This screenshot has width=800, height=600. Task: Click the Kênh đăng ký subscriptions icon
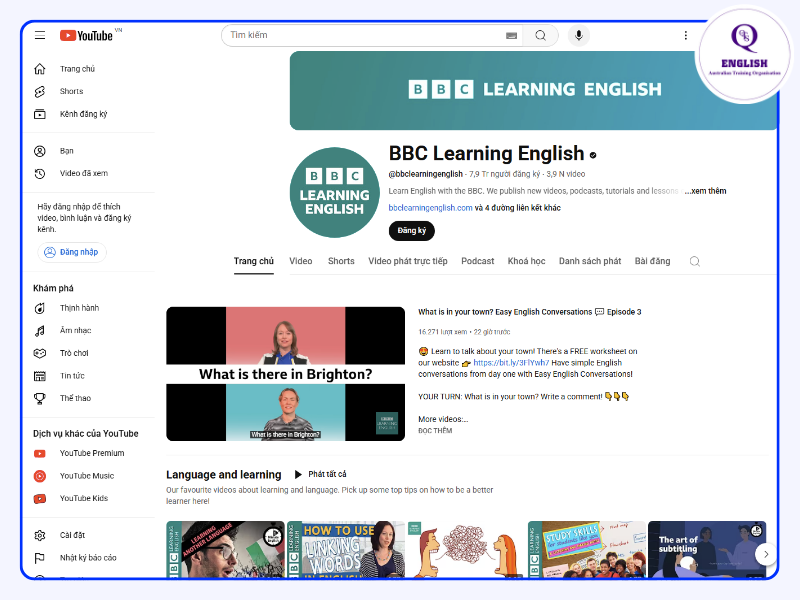click(40, 114)
